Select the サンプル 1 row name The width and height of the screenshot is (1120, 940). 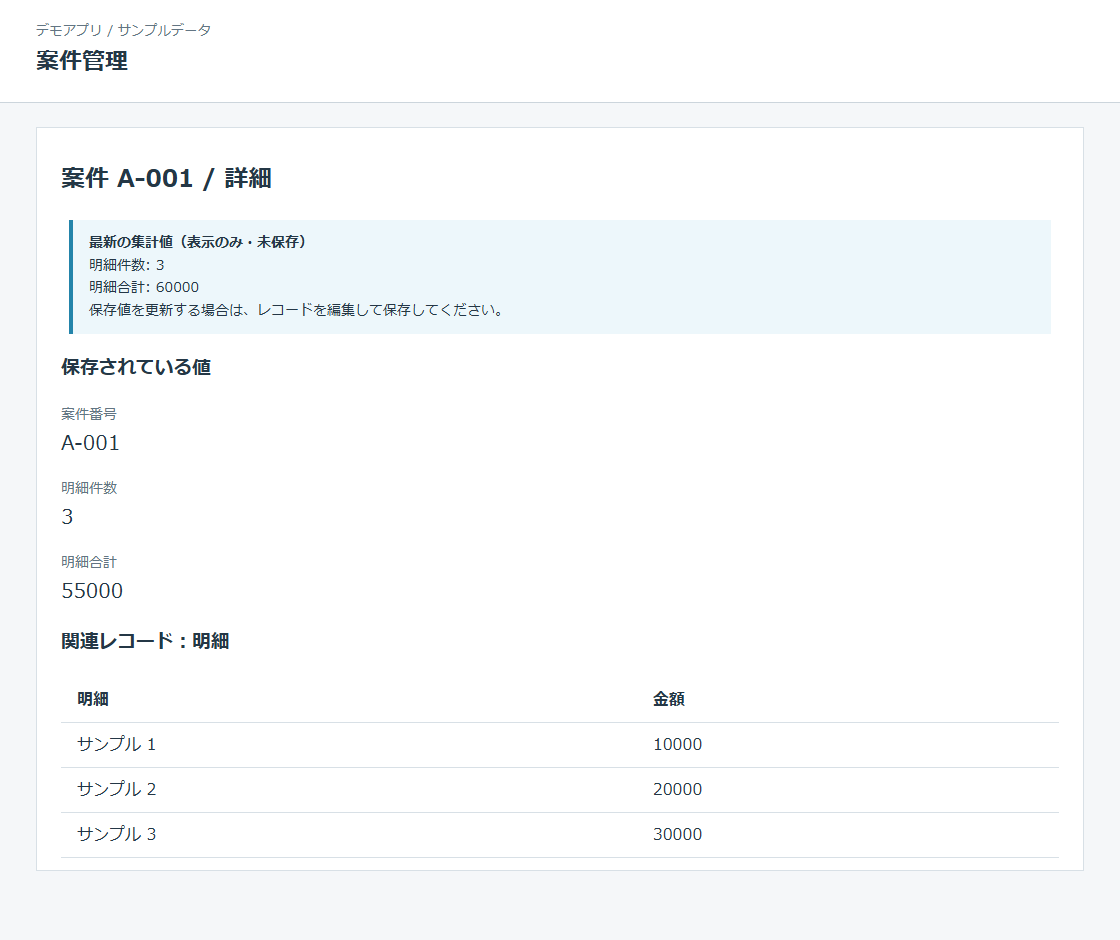click(x=116, y=744)
